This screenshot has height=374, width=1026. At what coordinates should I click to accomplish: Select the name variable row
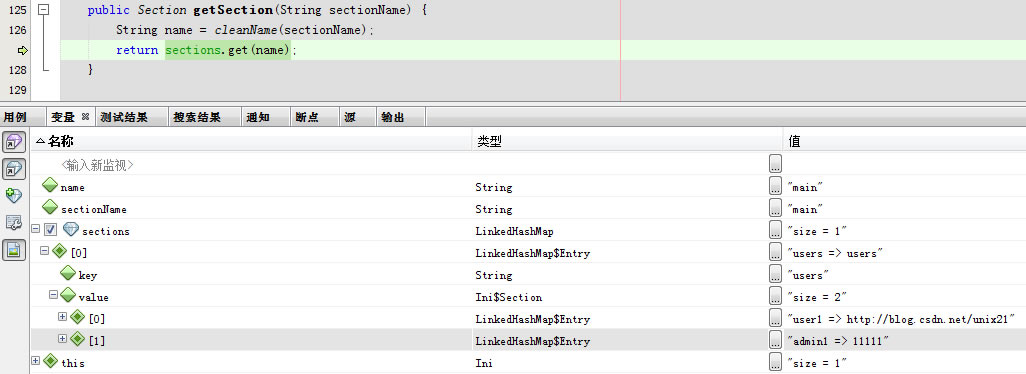pos(528,187)
